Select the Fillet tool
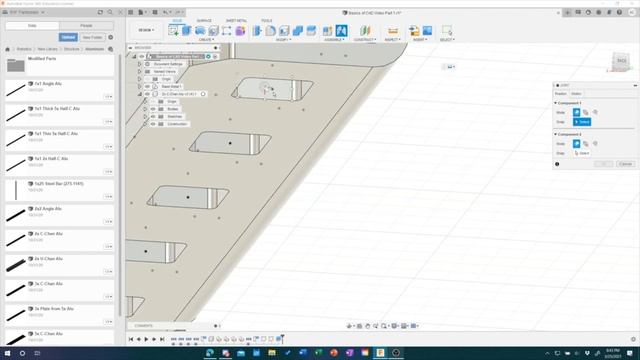 click(271, 31)
